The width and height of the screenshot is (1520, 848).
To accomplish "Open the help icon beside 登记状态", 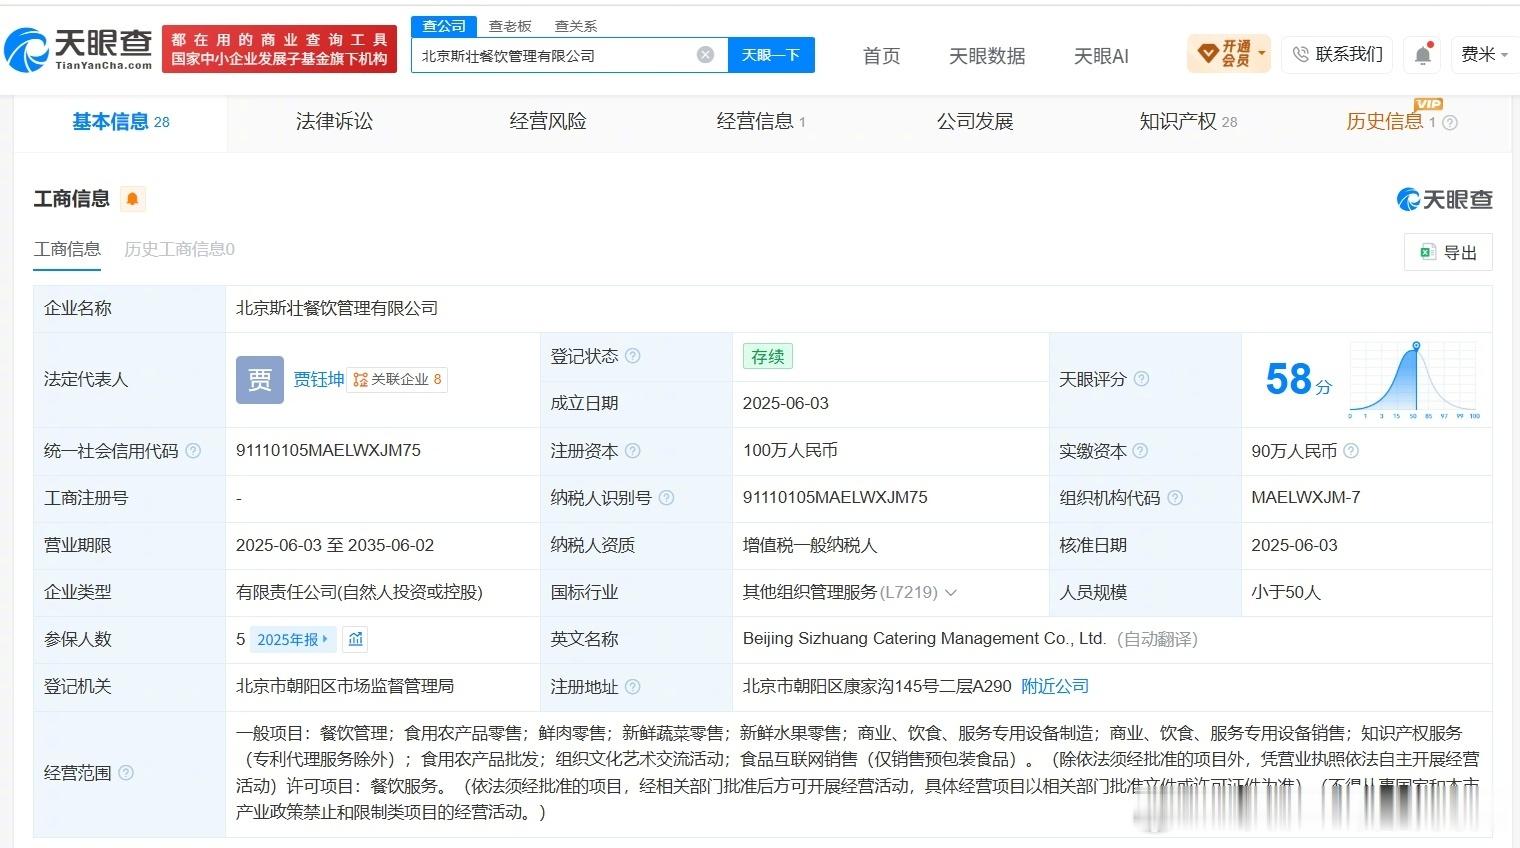I will (x=633, y=356).
